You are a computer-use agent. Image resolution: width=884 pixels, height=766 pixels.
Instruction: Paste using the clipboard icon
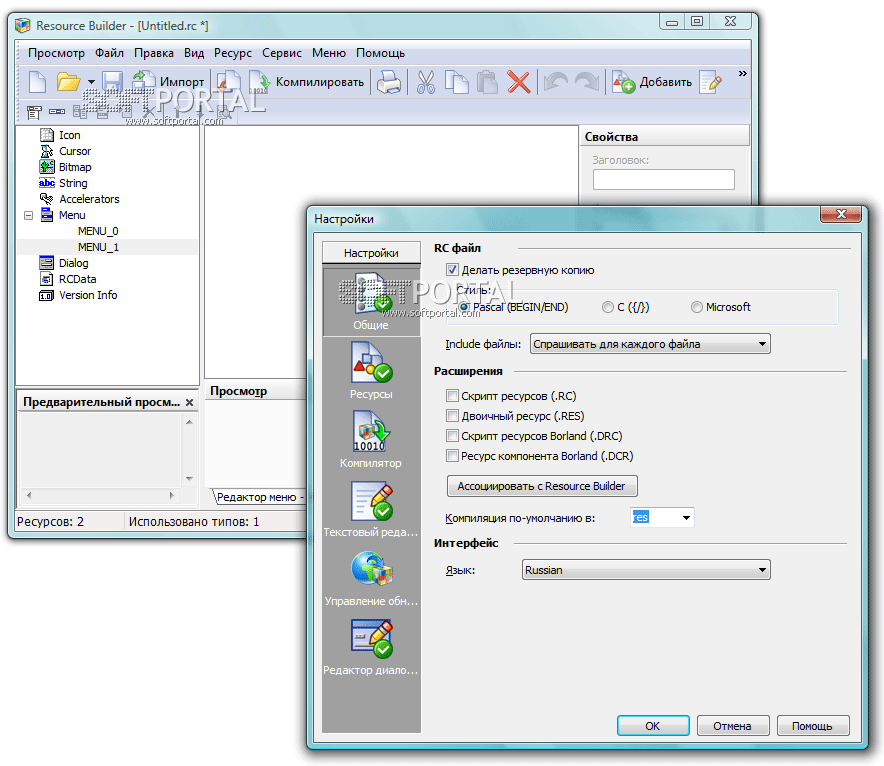point(487,82)
